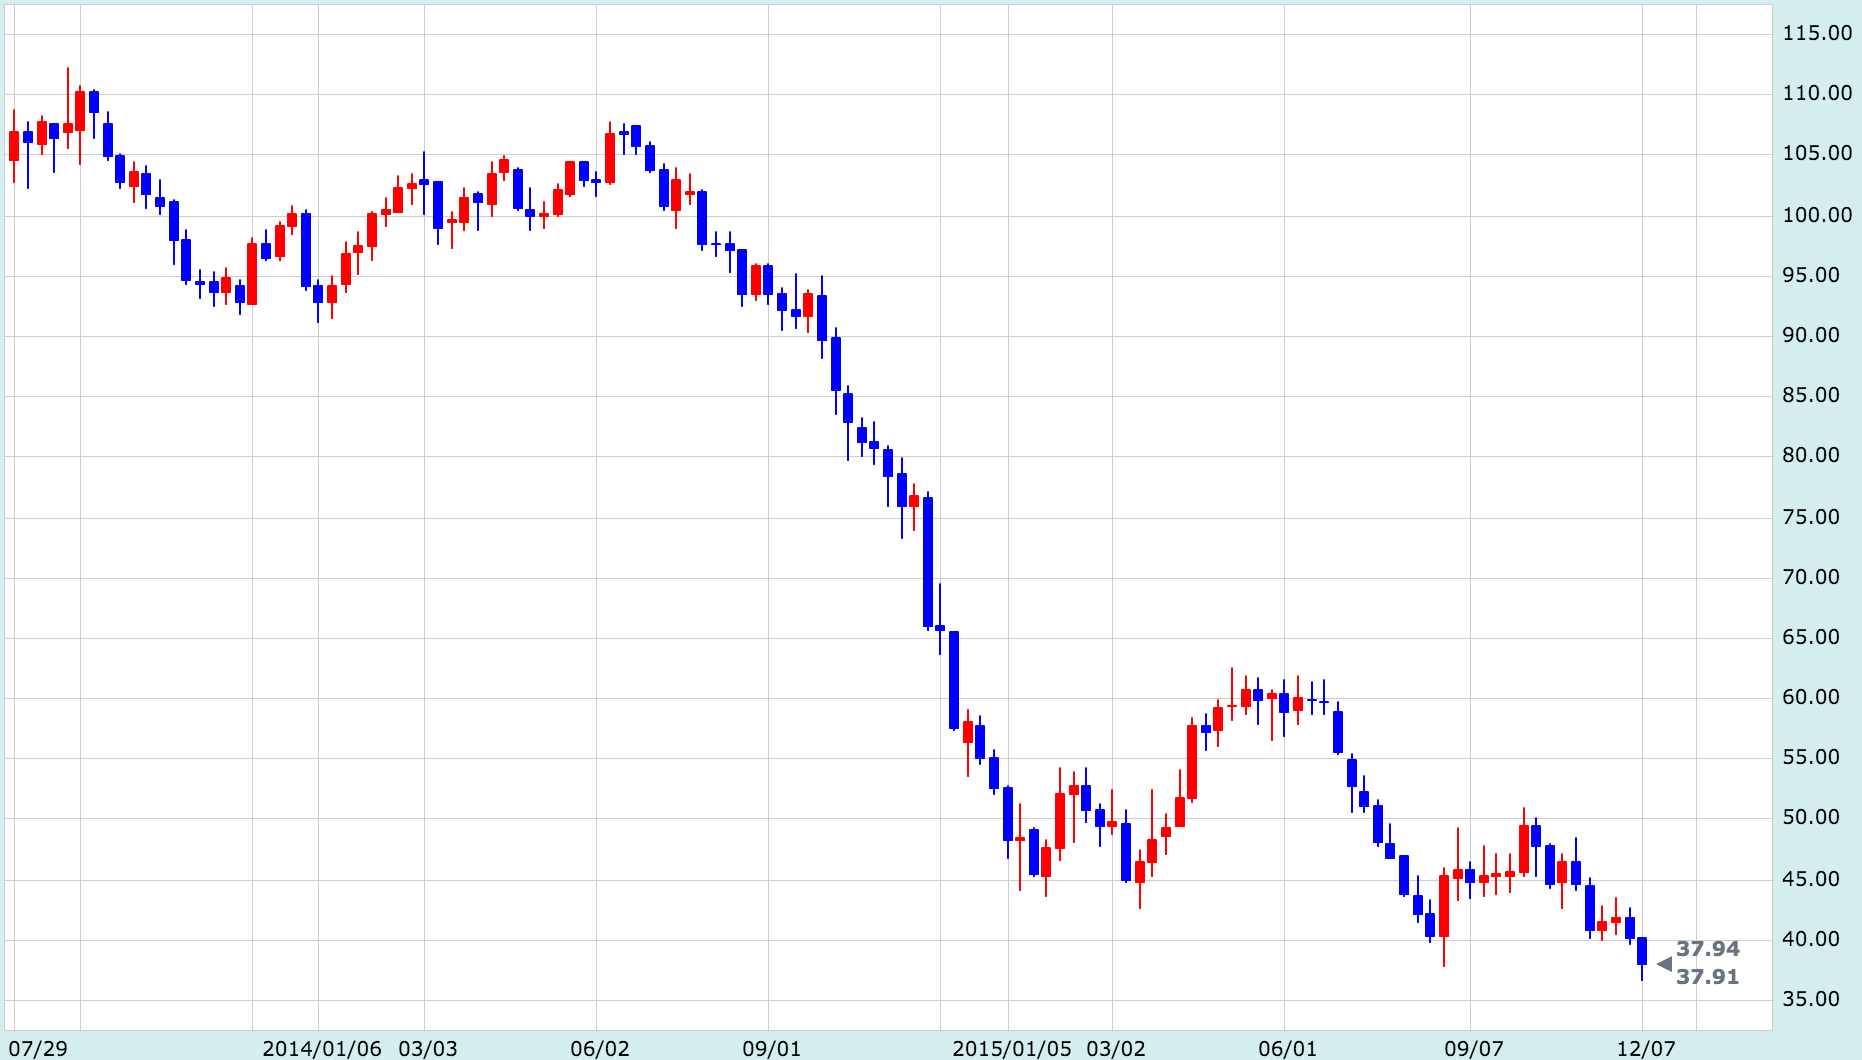Click the 12/07 date on the time axis
This screenshot has width=1862, height=1060.
point(1646,1049)
